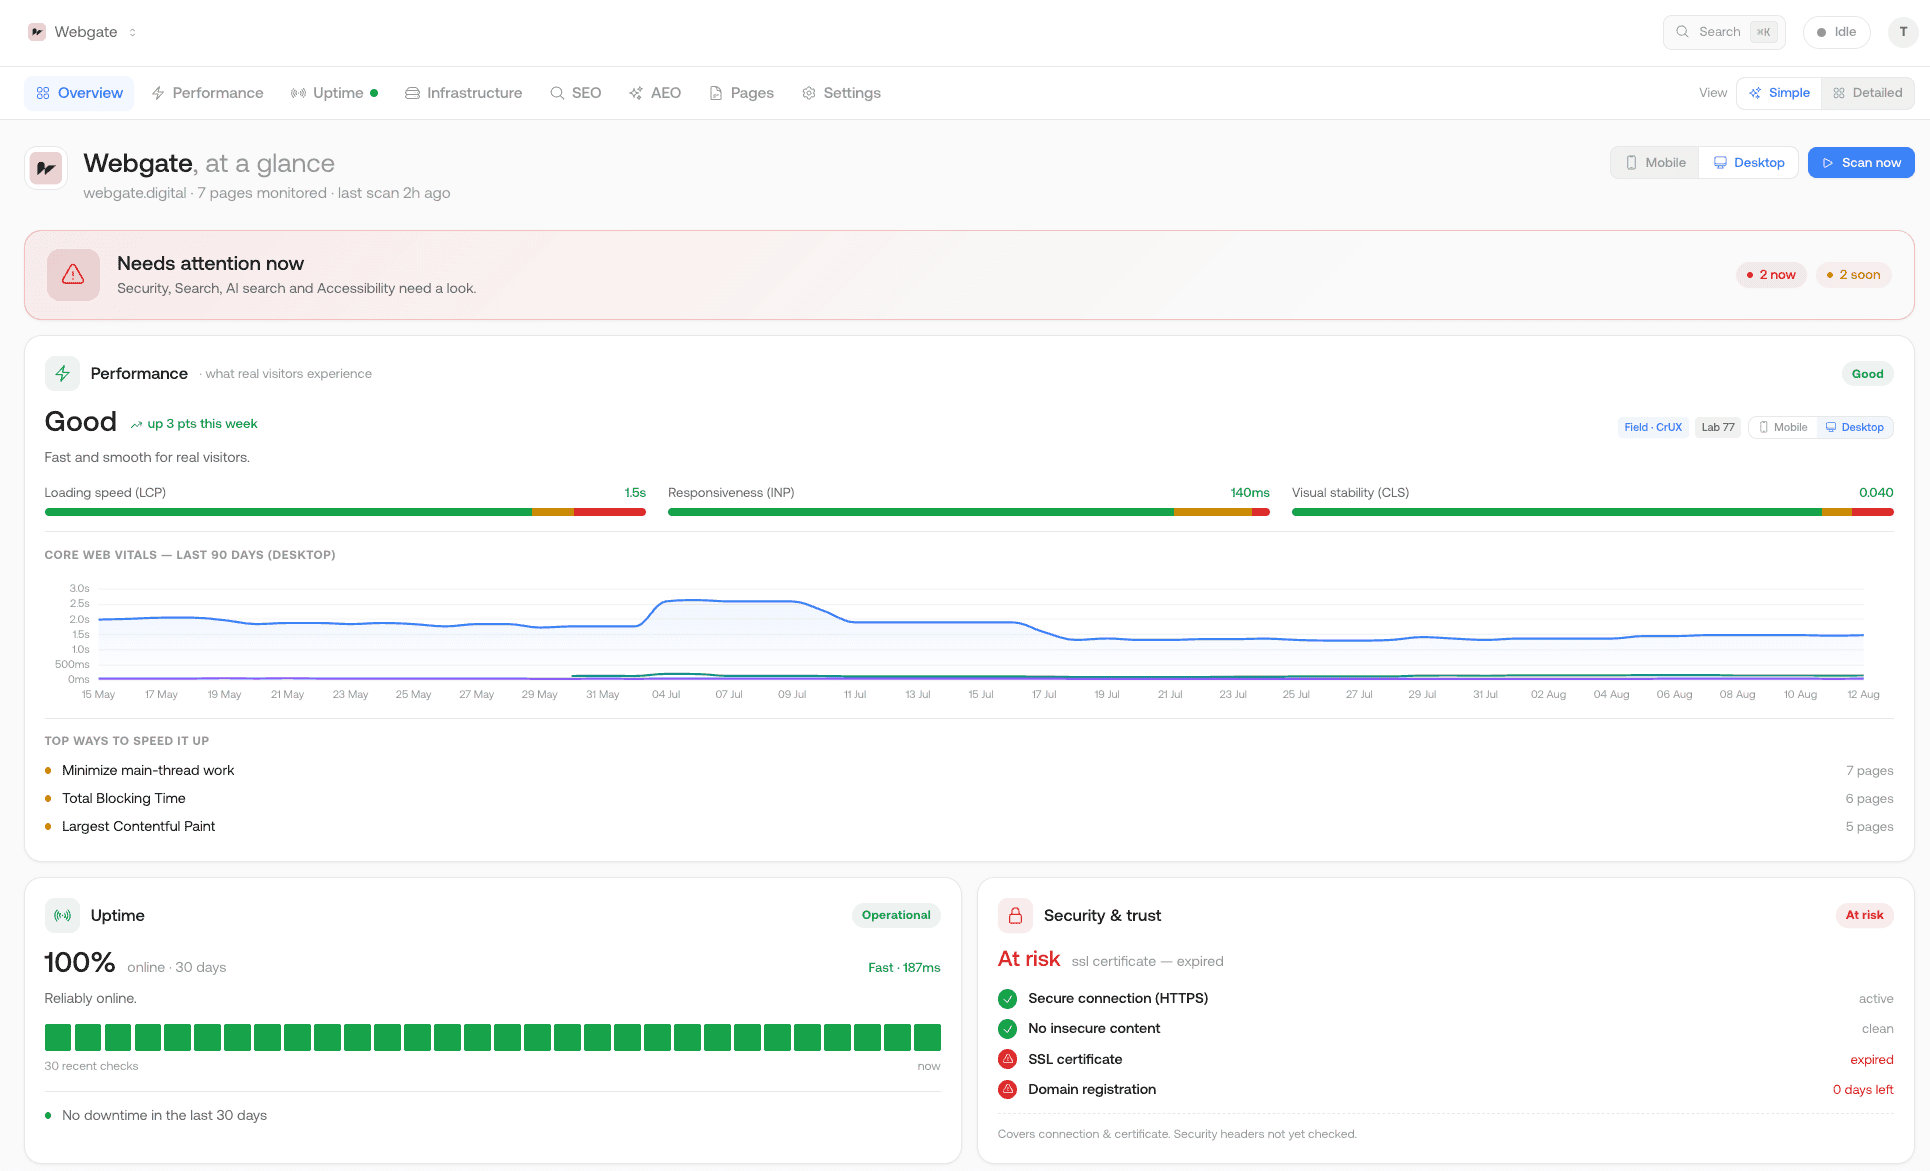Select the AEO tab
This screenshot has width=1930, height=1171.
click(655, 93)
